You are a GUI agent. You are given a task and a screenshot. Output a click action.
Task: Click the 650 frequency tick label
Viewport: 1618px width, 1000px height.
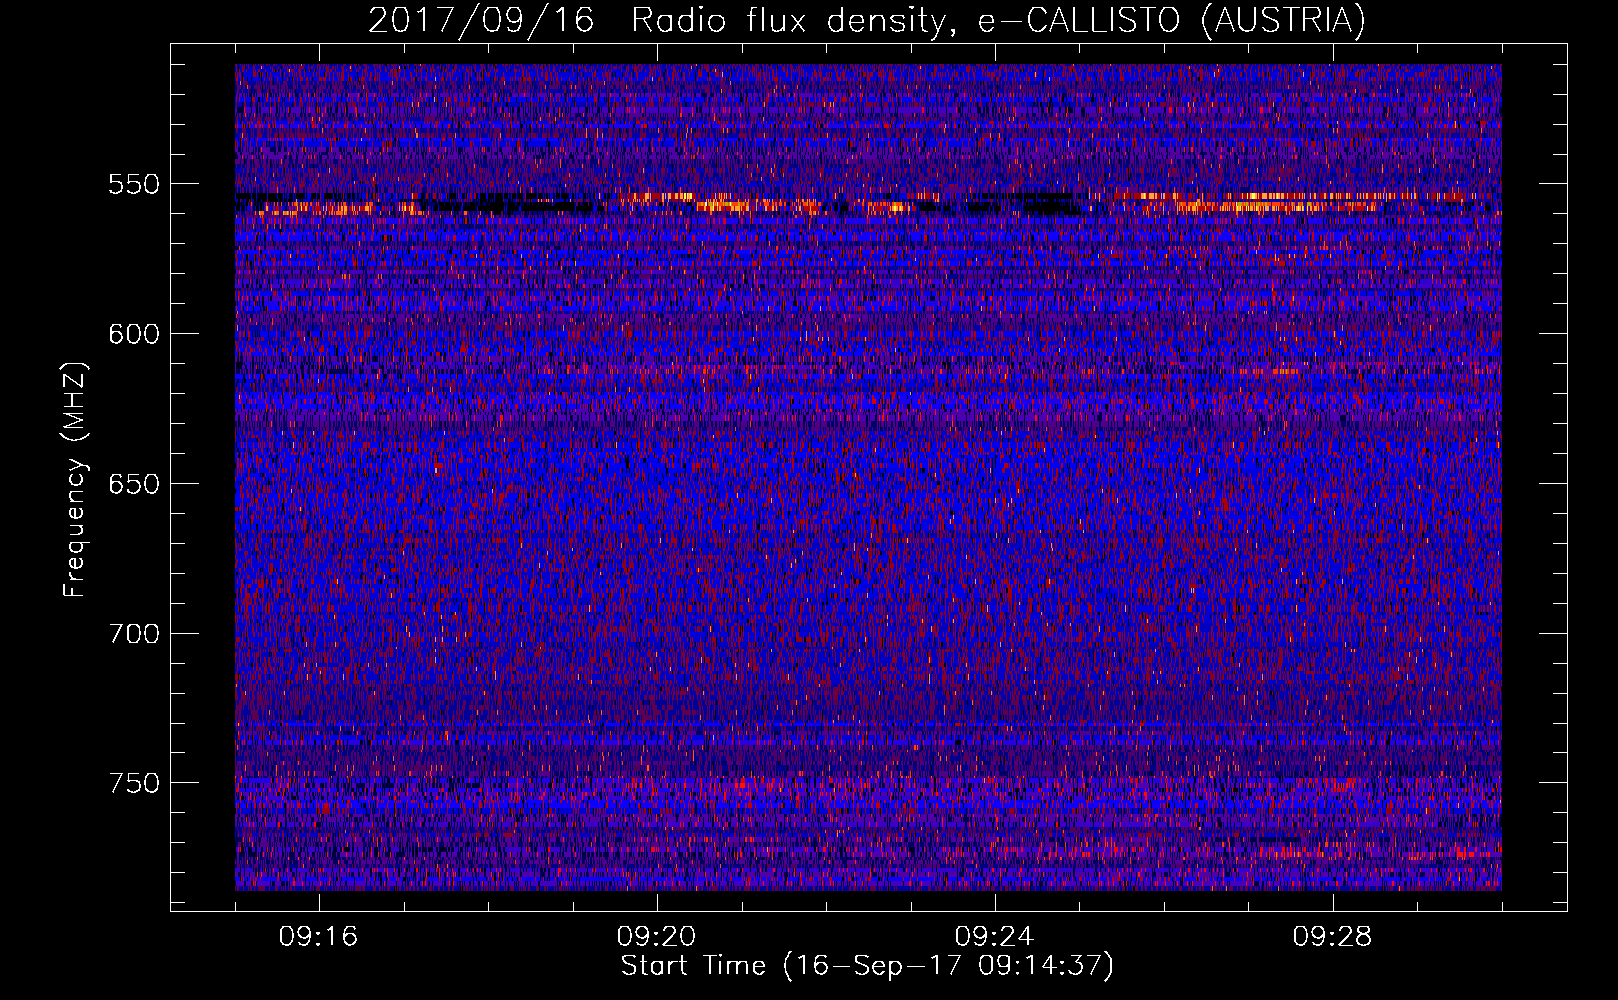point(134,484)
